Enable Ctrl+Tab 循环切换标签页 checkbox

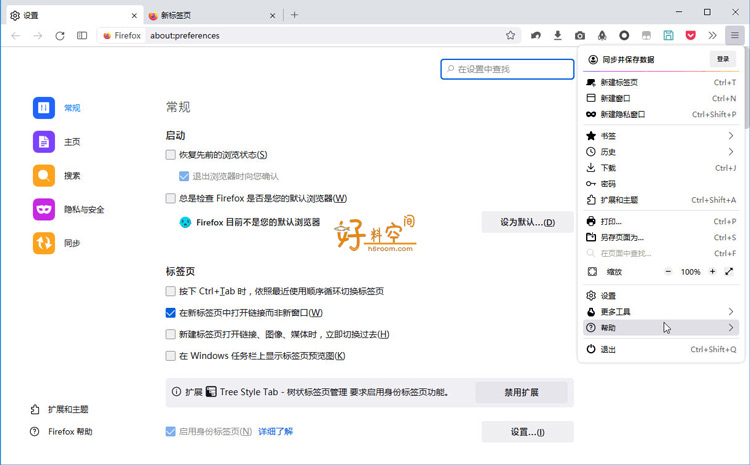point(170,291)
